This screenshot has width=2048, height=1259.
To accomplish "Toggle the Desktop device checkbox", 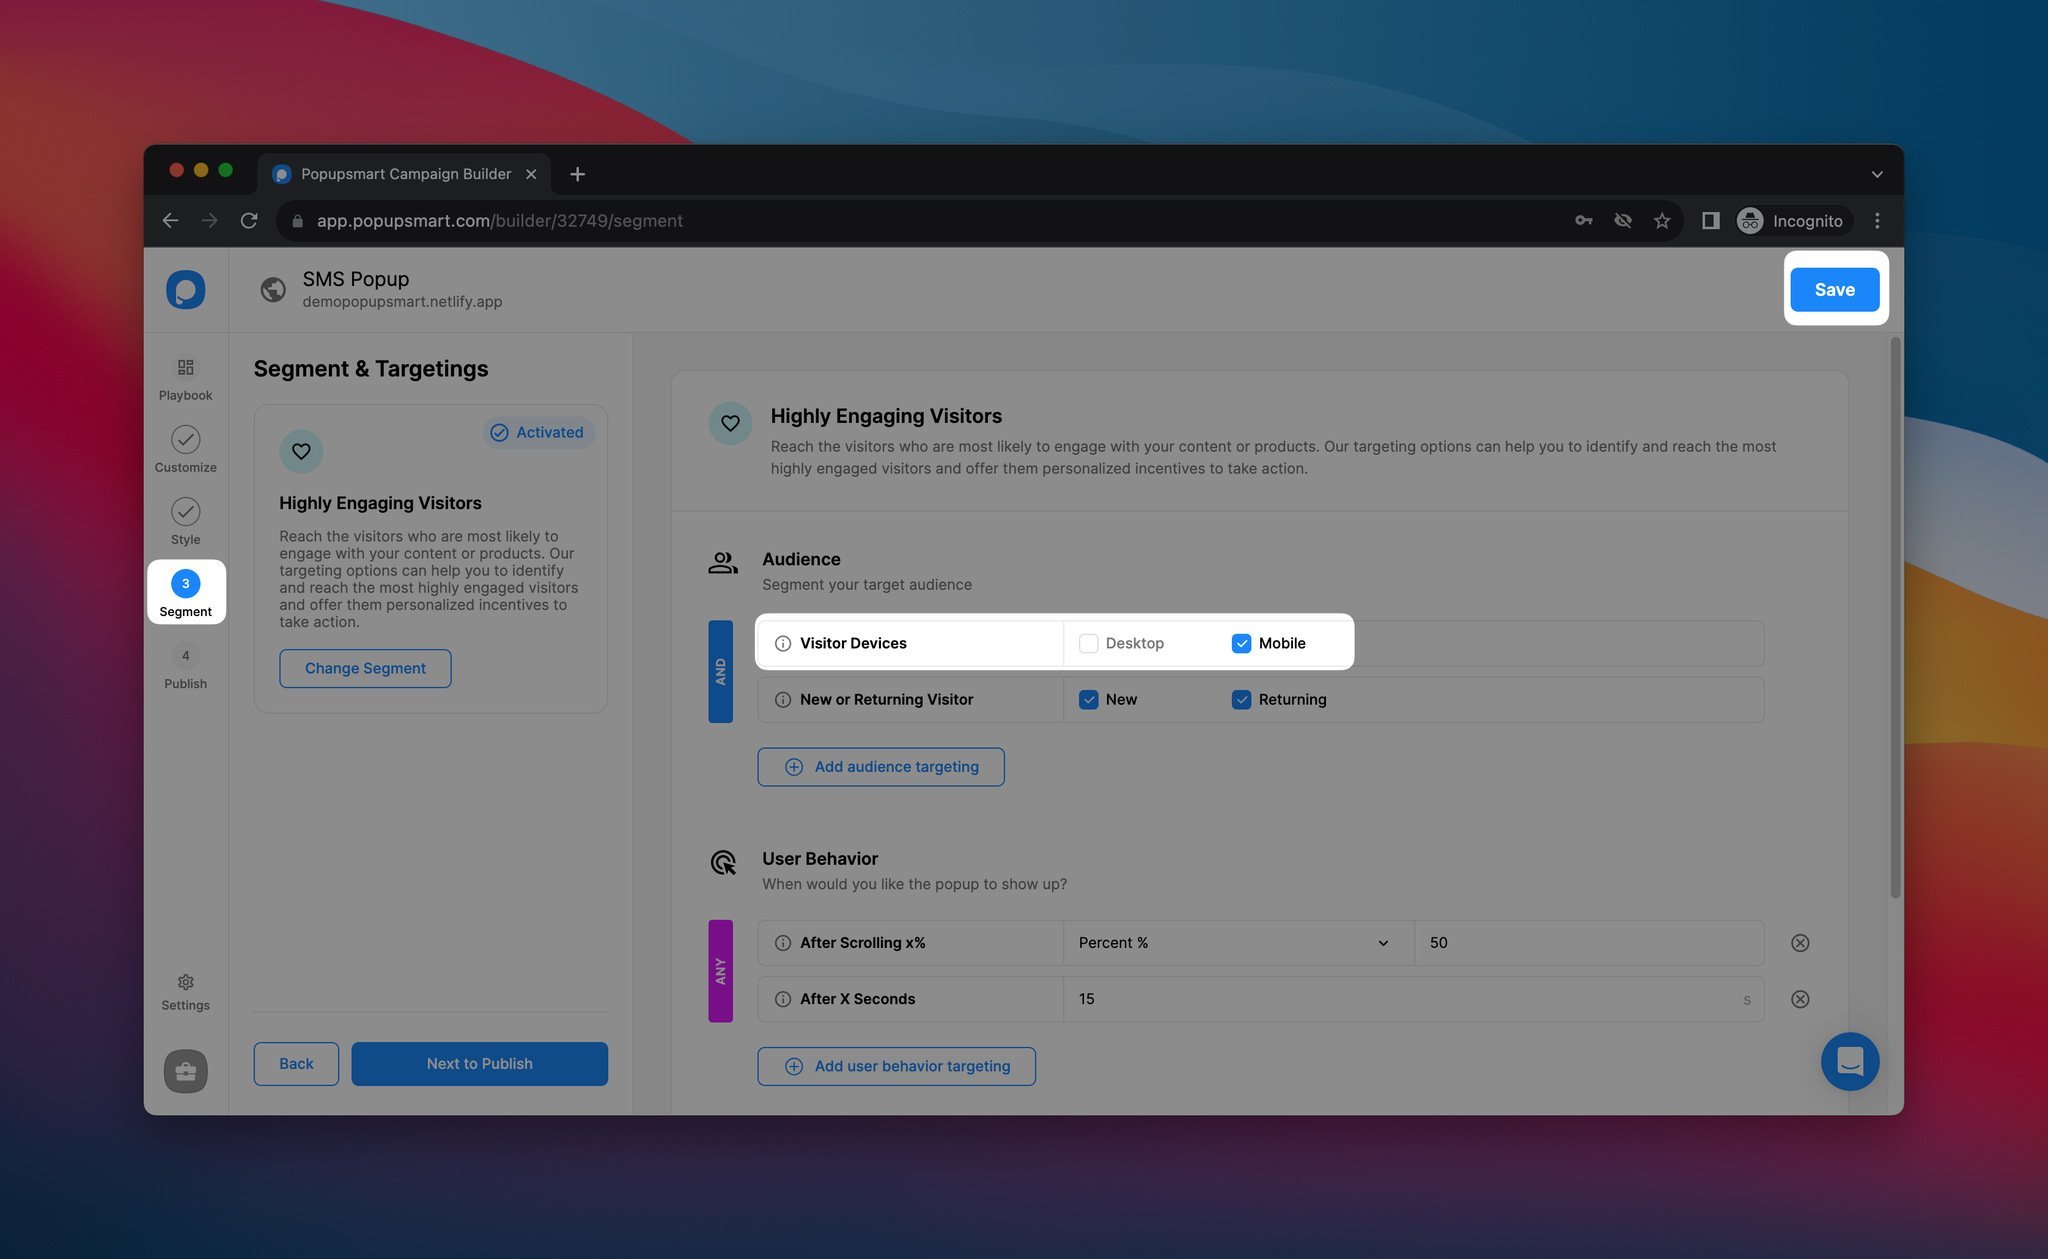I will [1088, 643].
